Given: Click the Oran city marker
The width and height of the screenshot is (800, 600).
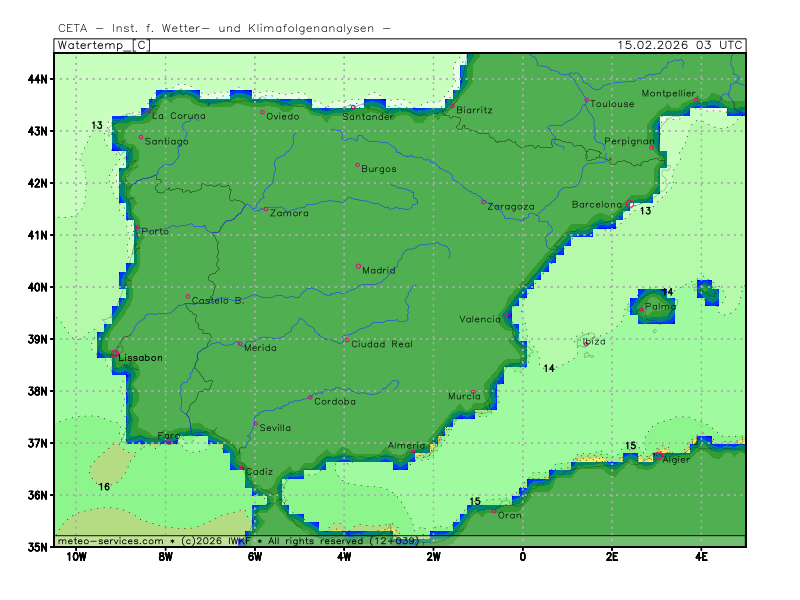Looking at the screenshot, I should tap(494, 511).
